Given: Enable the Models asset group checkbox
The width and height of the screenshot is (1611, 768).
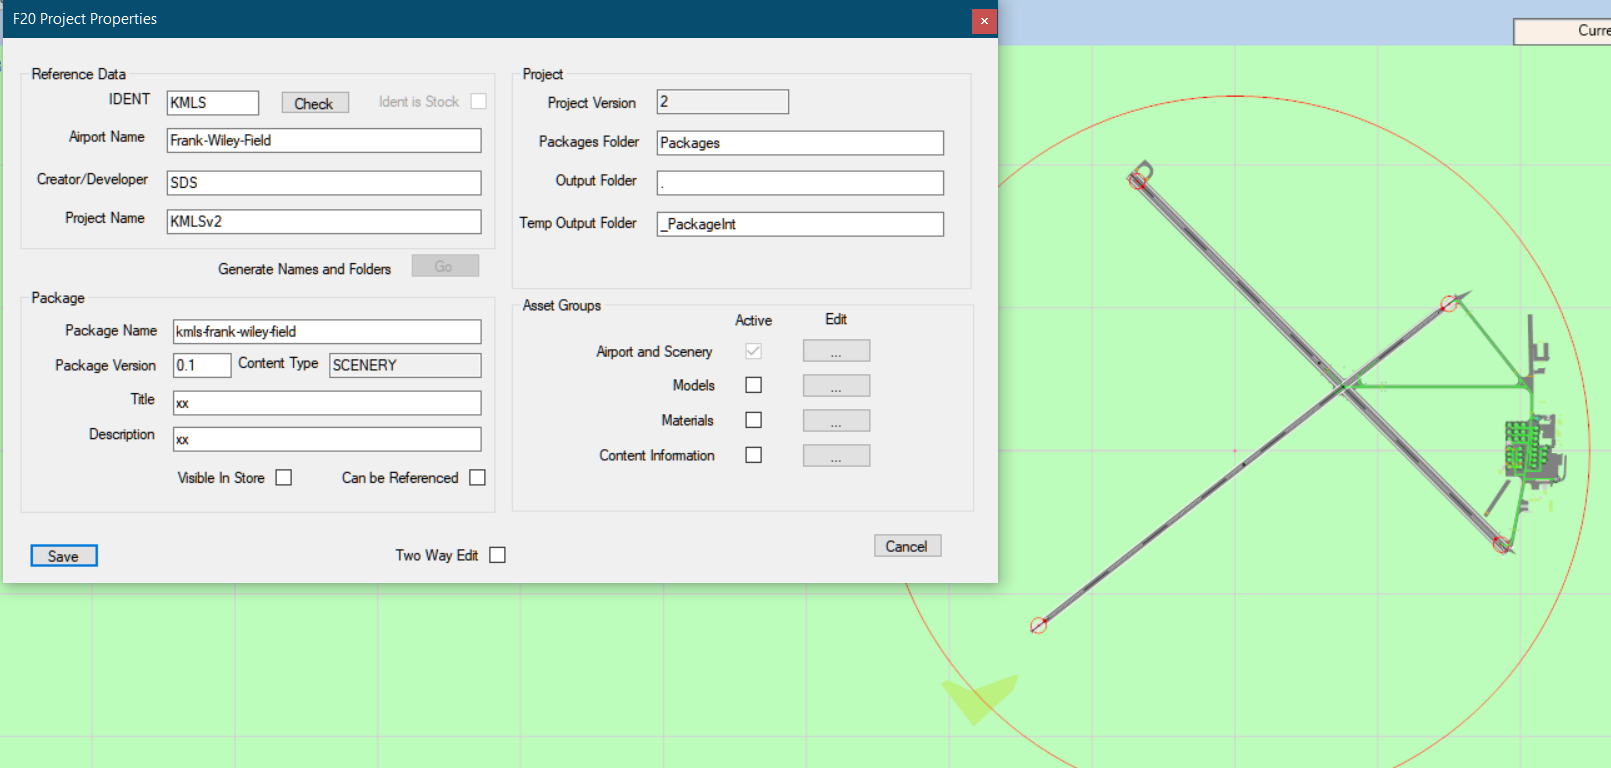Looking at the screenshot, I should (754, 385).
